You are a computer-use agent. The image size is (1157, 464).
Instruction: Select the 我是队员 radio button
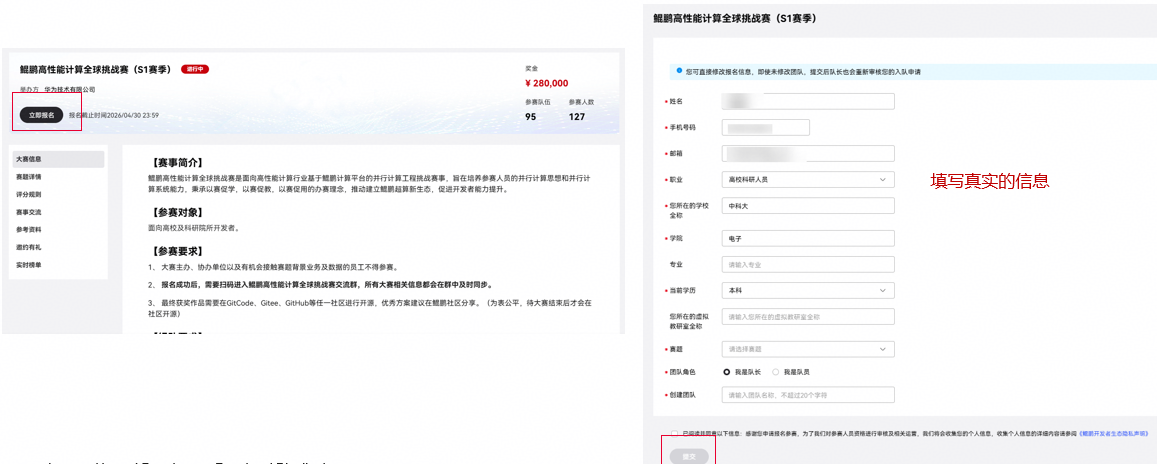(x=776, y=372)
